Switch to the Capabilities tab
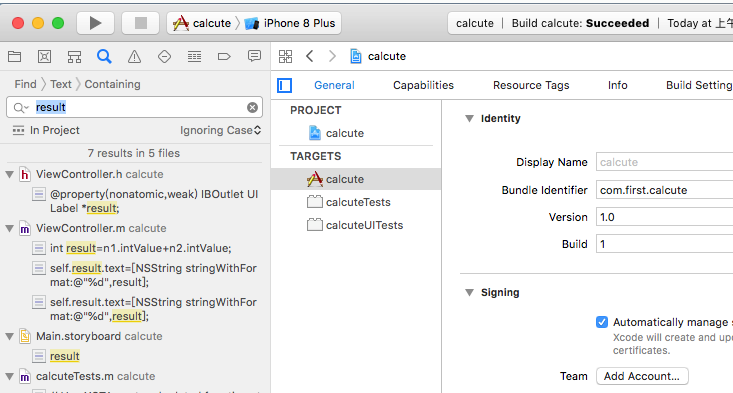 click(x=423, y=85)
